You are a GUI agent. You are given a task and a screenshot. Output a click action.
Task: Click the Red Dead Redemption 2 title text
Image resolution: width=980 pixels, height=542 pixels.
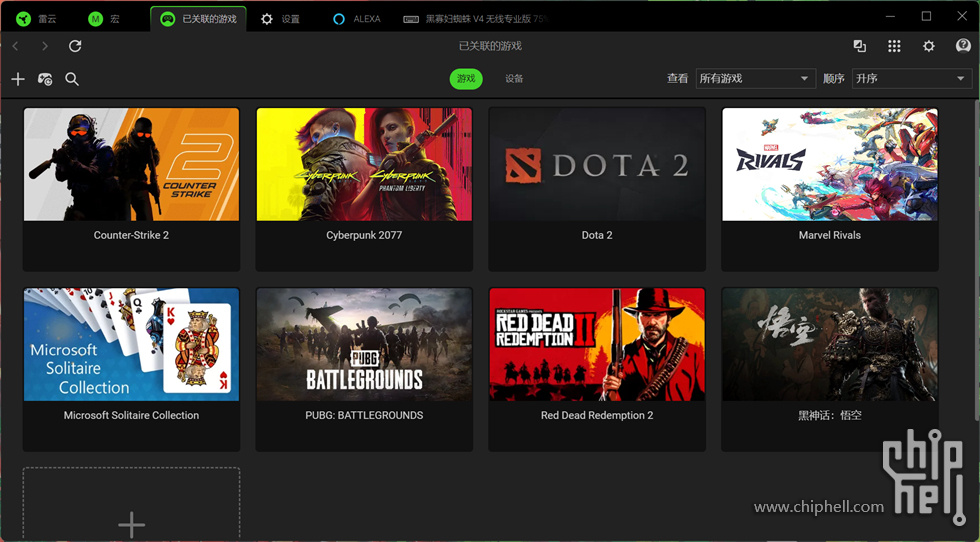tap(597, 415)
